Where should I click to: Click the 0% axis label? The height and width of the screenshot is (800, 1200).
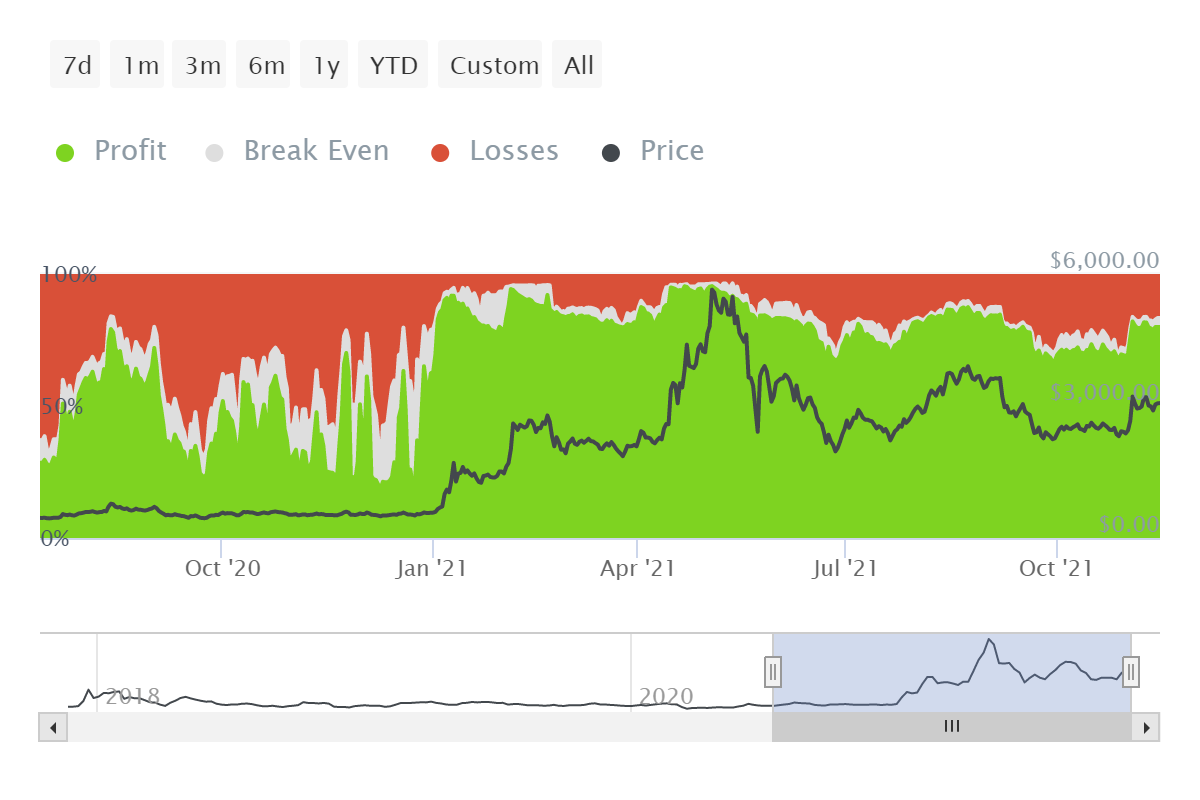coord(55,539)
